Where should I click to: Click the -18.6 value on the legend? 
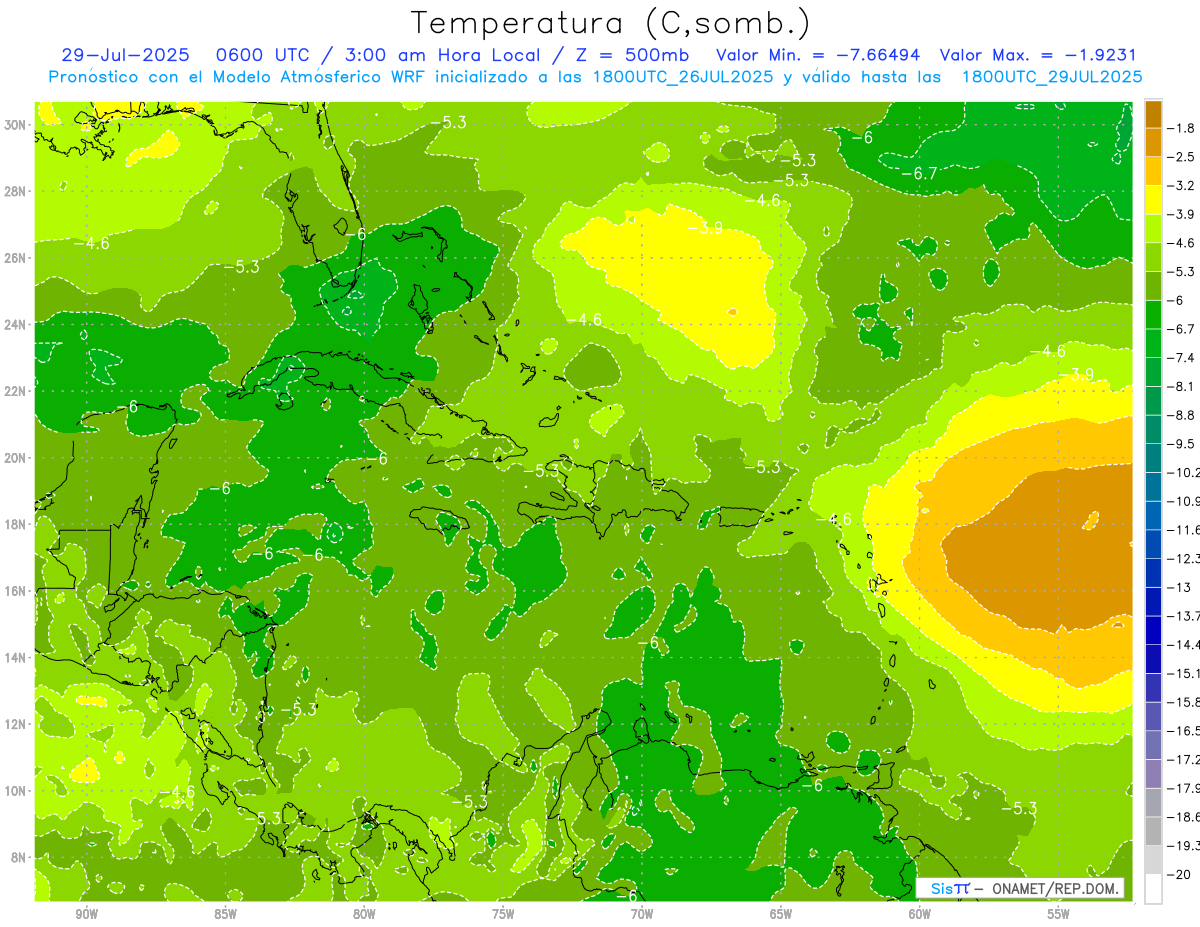tap(1183, 816)
